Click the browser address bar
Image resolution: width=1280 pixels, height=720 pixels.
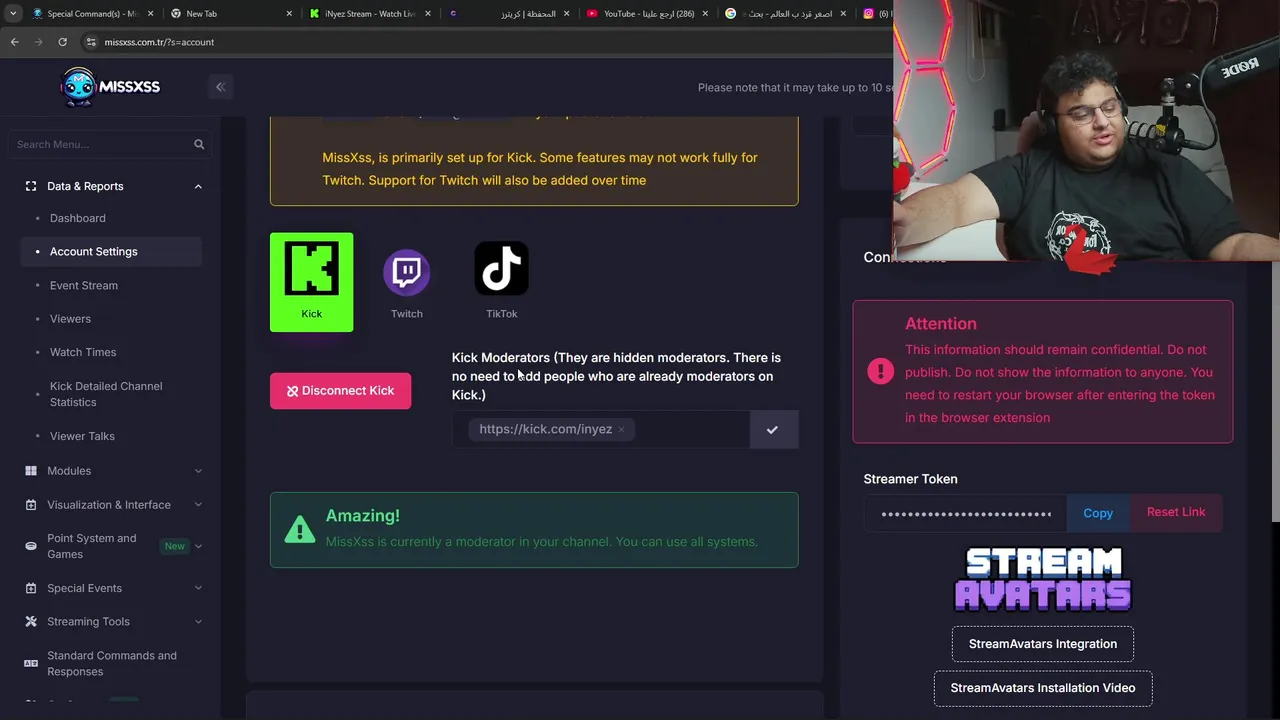coord(480,42)
